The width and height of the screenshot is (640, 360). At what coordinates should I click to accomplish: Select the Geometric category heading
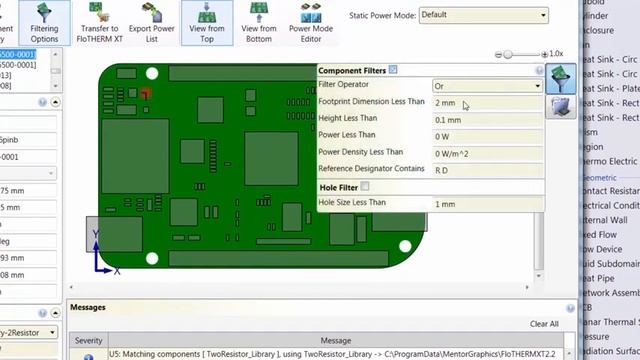[600, 178]
